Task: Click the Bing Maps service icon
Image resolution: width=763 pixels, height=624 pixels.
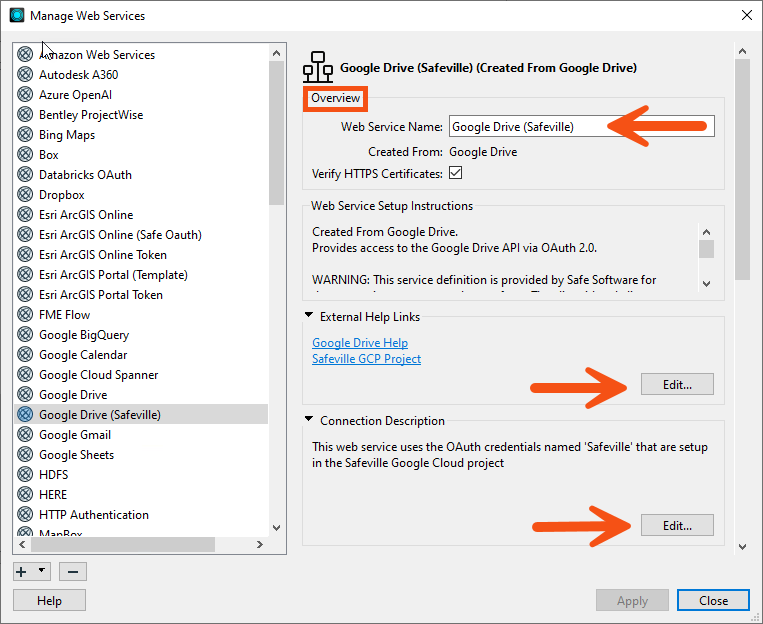Action: 25,134
